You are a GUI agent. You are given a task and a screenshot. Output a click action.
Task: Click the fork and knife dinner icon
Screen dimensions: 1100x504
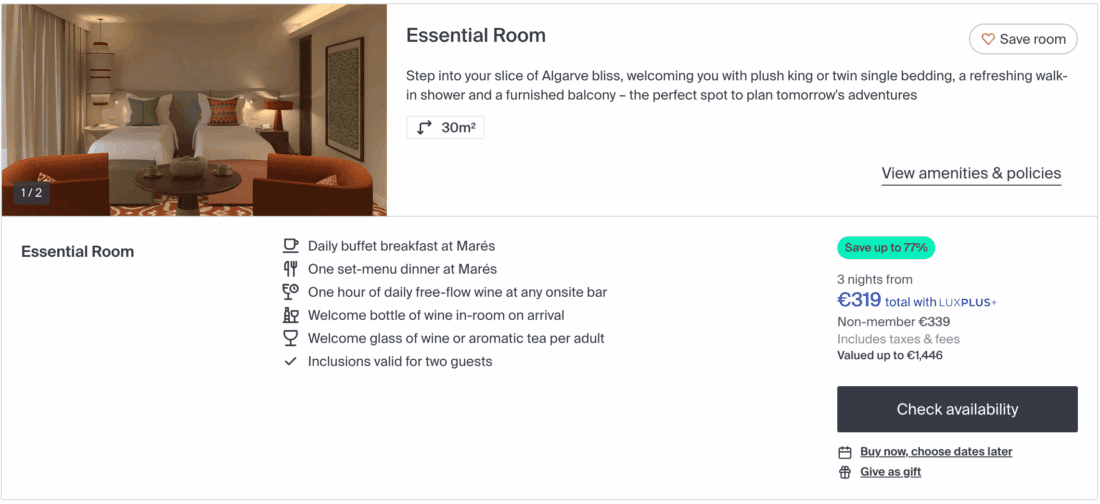(x=291, y=268)
